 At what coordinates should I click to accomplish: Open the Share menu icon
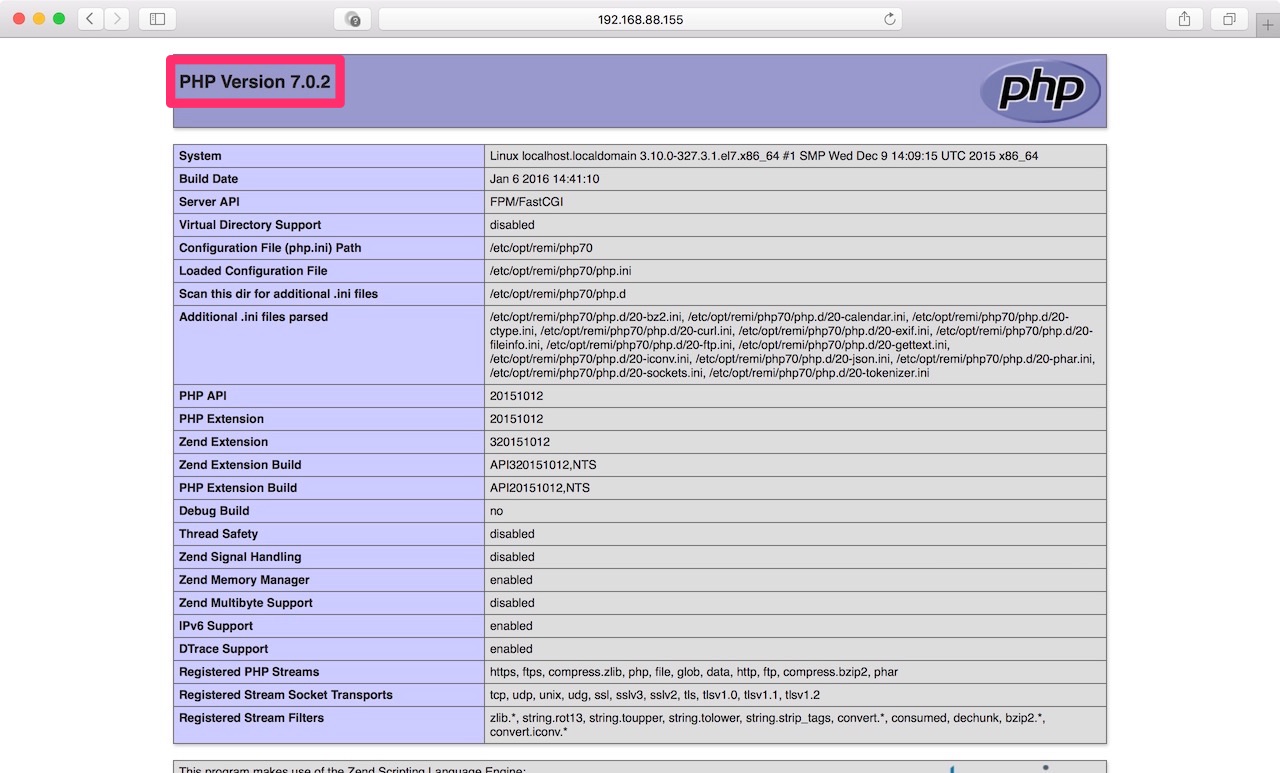click(x=1184, y=19)
